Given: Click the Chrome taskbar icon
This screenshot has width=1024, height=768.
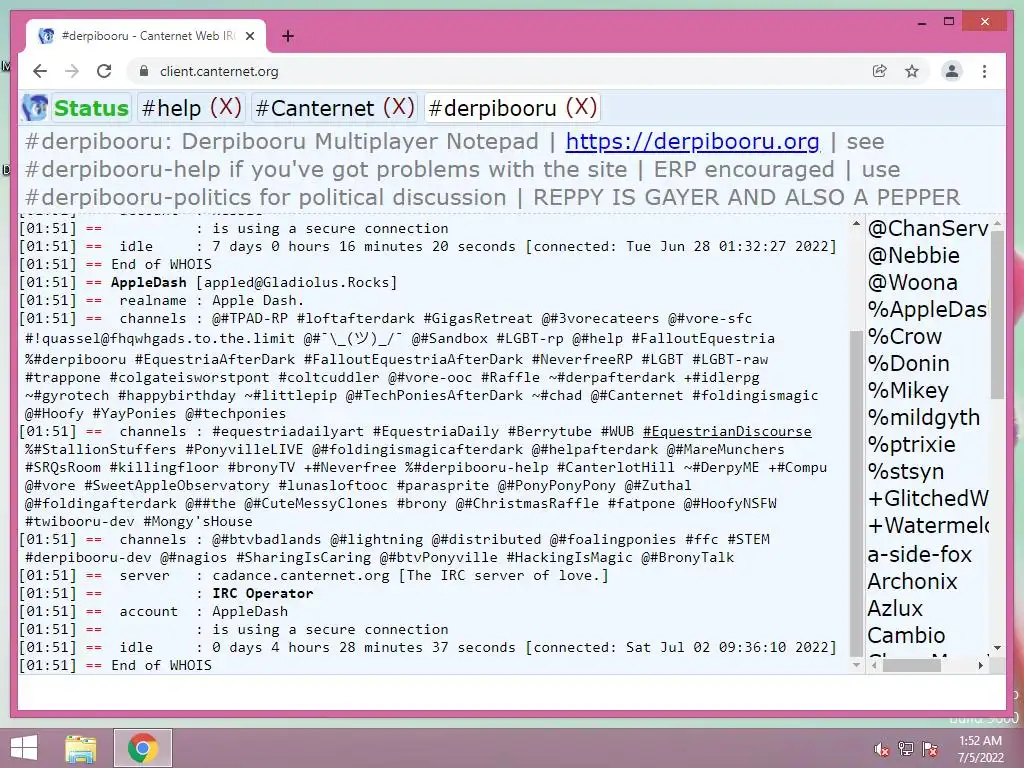Looking at the screenshot, I should click(x=143, y=748).
